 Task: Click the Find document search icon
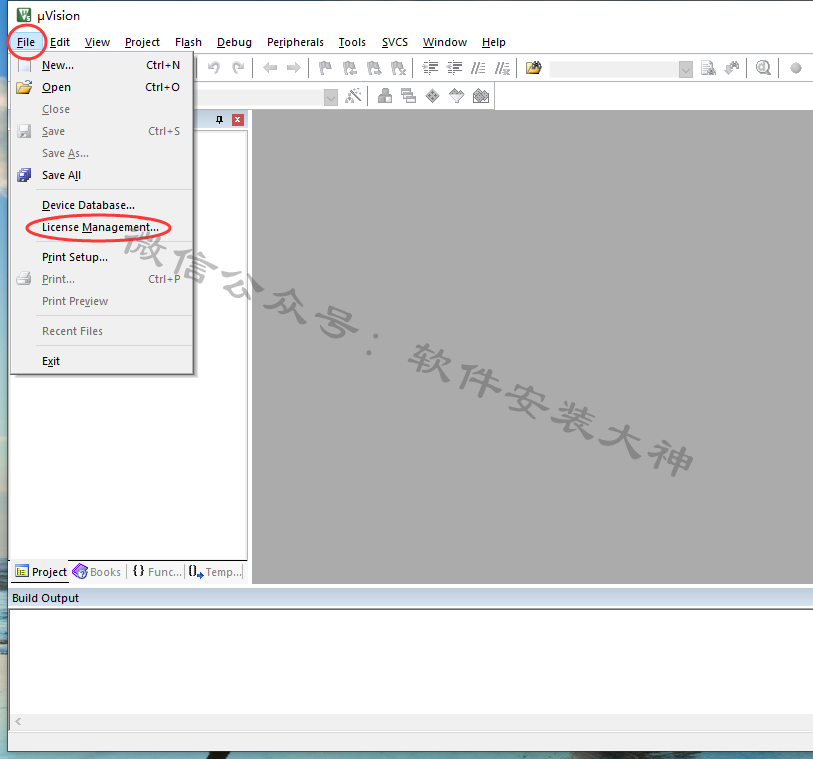click(x=708, y=68)
